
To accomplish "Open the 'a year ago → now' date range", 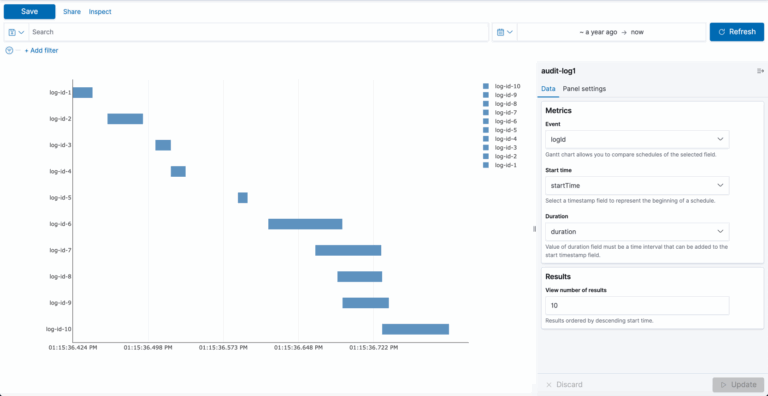I will pyautogui.click(x=611, y=32).
